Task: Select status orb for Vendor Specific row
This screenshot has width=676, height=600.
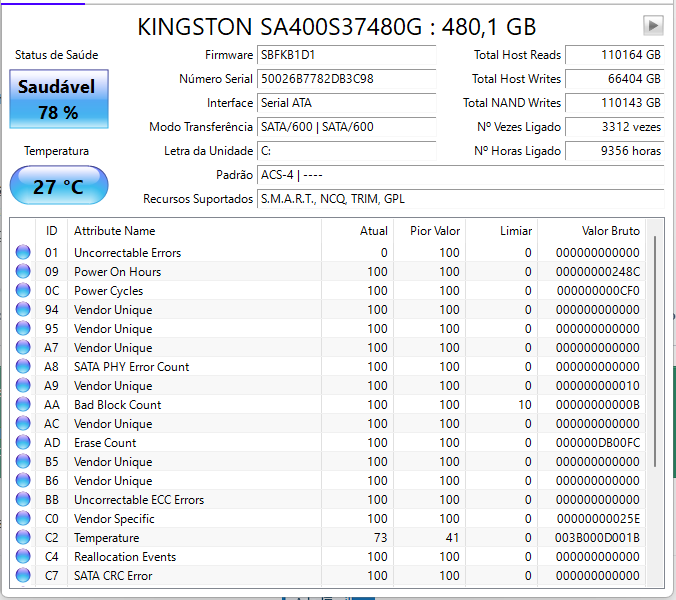Action: coord(23,518)
